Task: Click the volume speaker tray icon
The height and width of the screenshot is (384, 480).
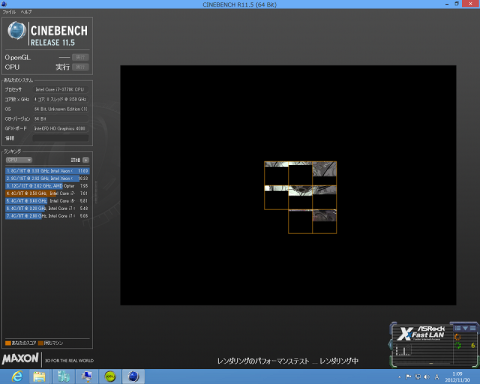Action: [x=427, y=377]
